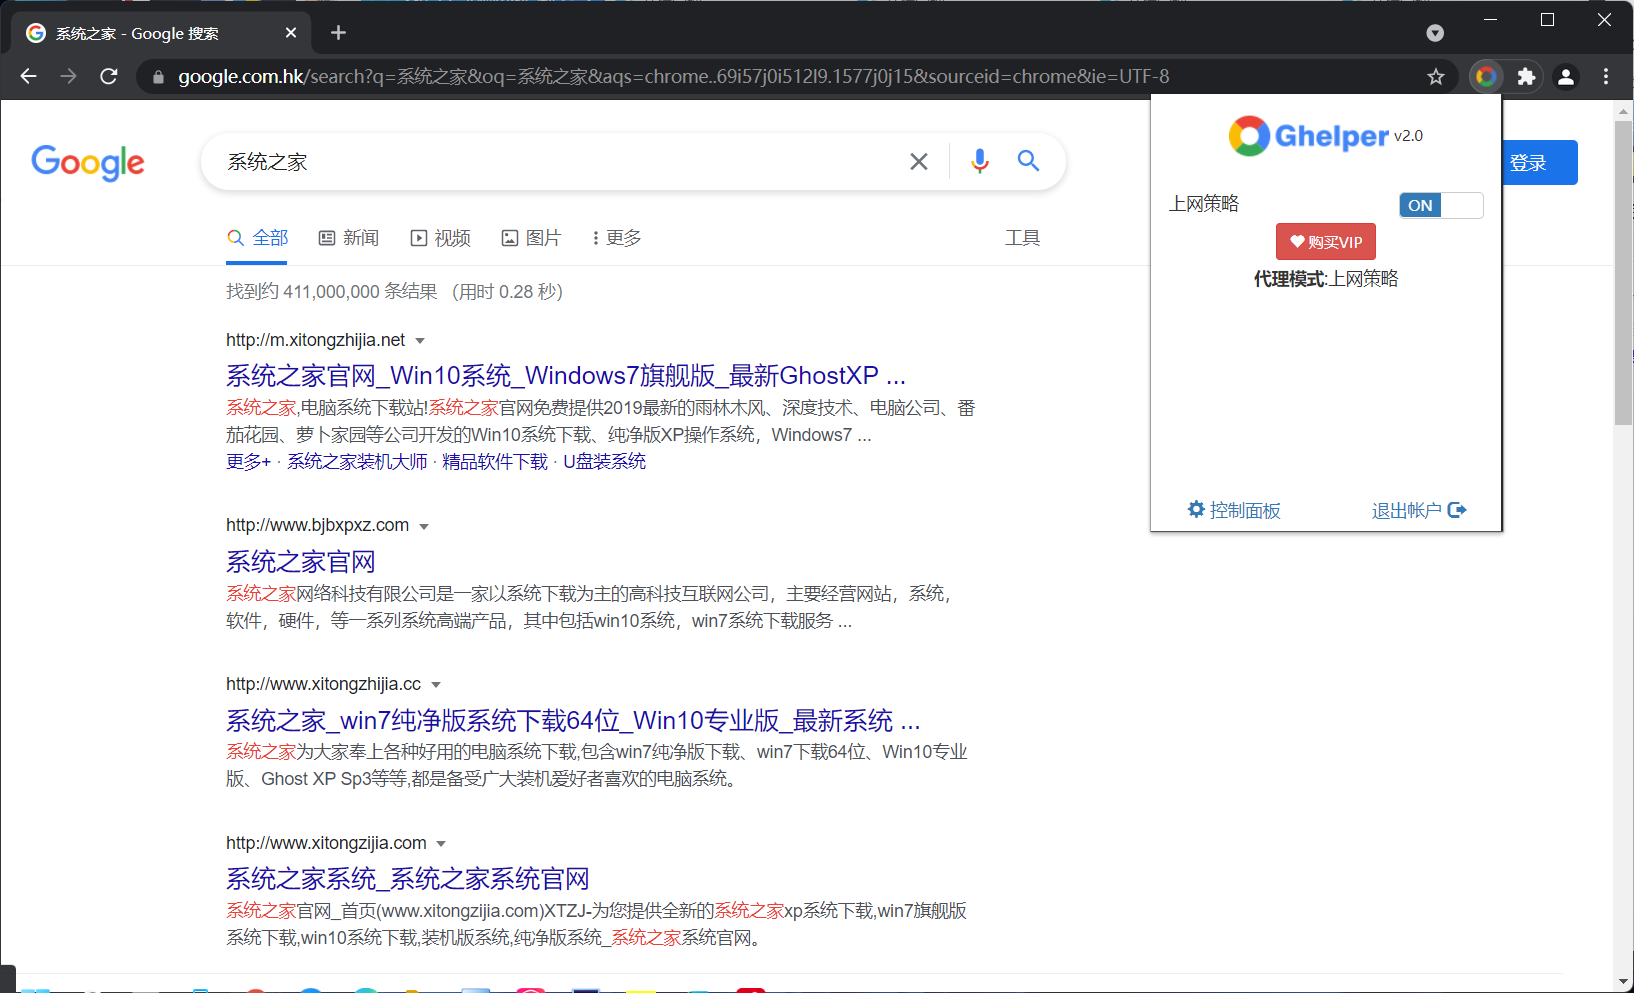Bookmark this page with the star icon

pos(1436,76)
